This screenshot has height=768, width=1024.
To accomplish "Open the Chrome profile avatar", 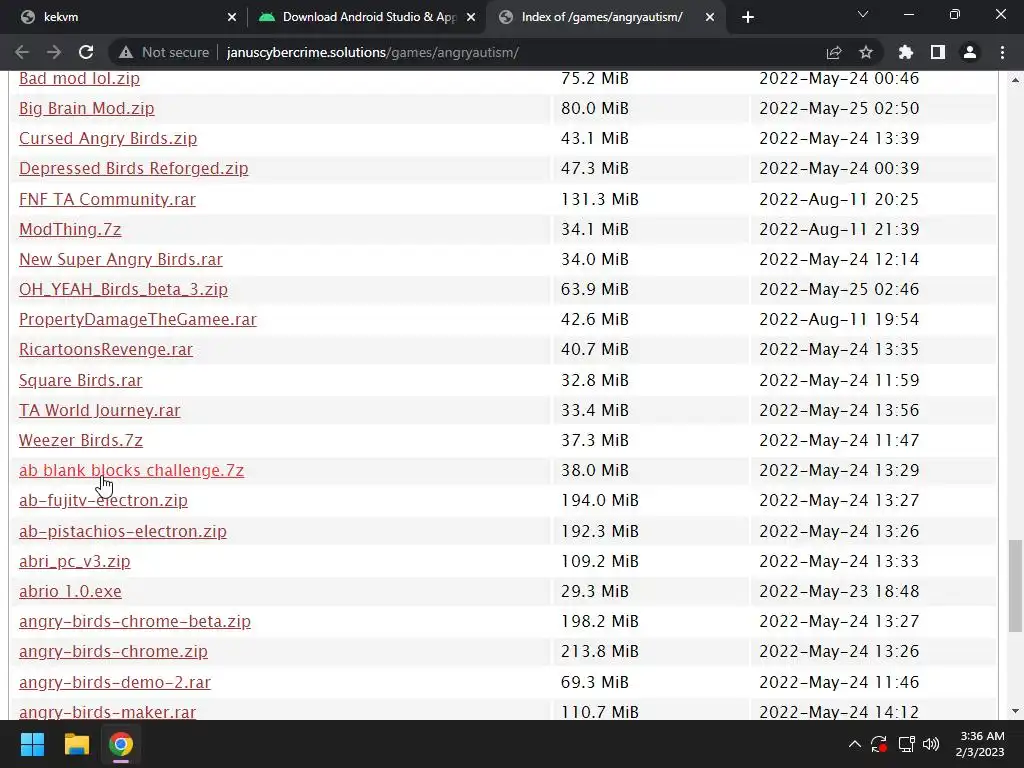I will 969,52.
